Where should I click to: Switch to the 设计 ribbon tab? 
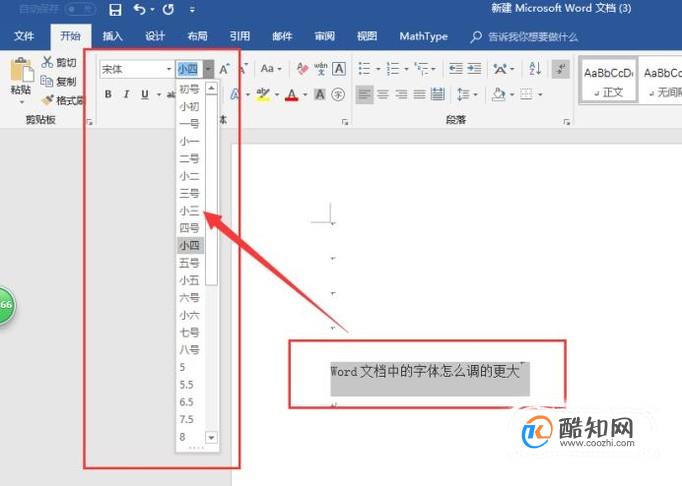click(155, 36)
